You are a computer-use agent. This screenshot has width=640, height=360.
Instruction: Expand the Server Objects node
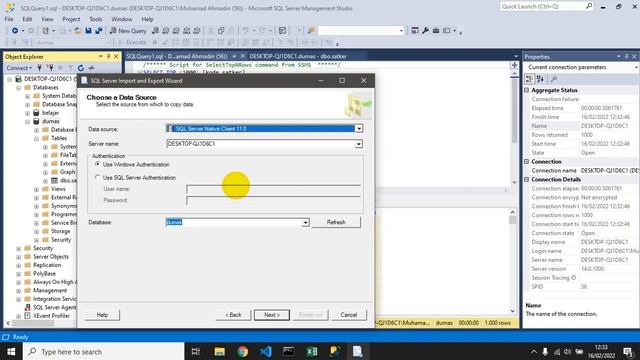click(18, 257)
